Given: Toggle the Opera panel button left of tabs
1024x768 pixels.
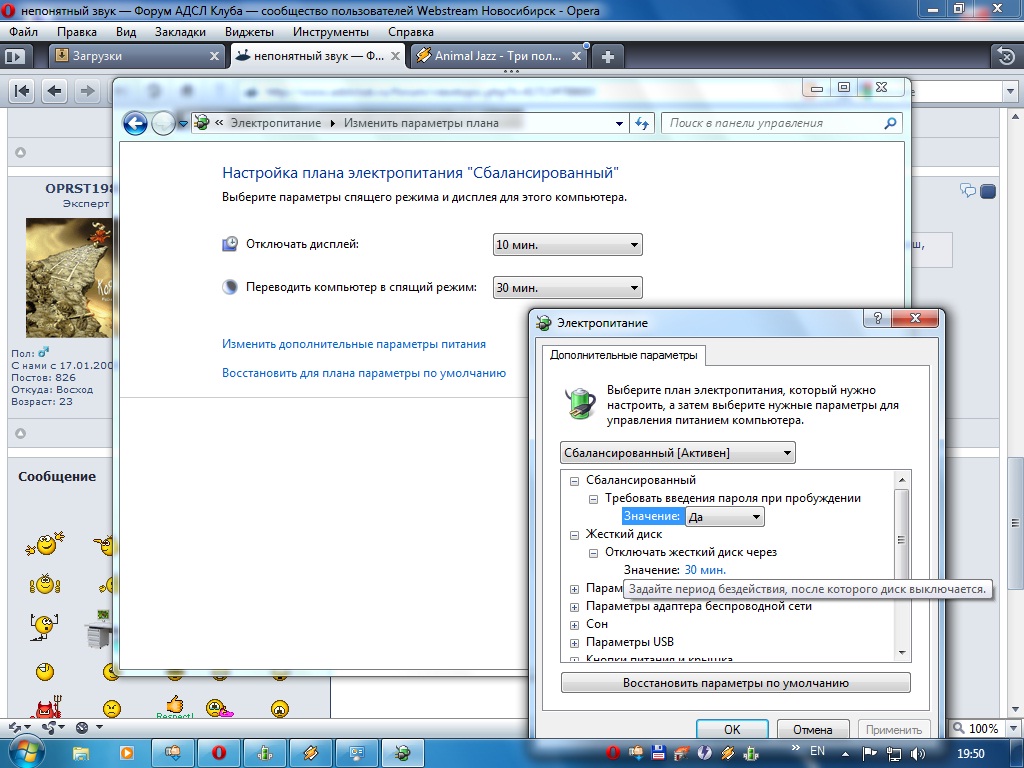Looking at the screenshot, I should coord(15,57).
